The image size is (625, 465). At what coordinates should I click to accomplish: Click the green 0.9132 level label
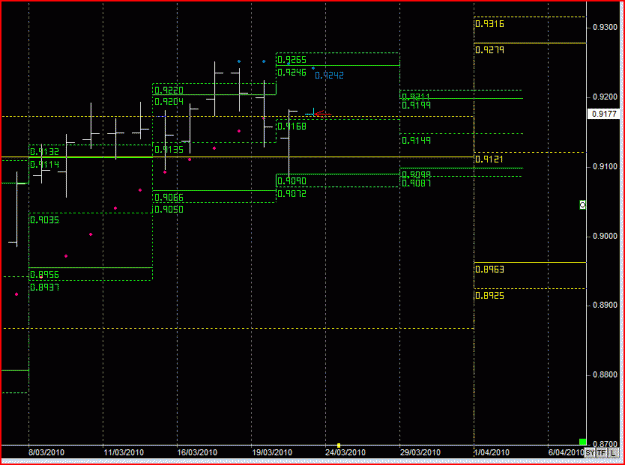(x=45, y=151)
